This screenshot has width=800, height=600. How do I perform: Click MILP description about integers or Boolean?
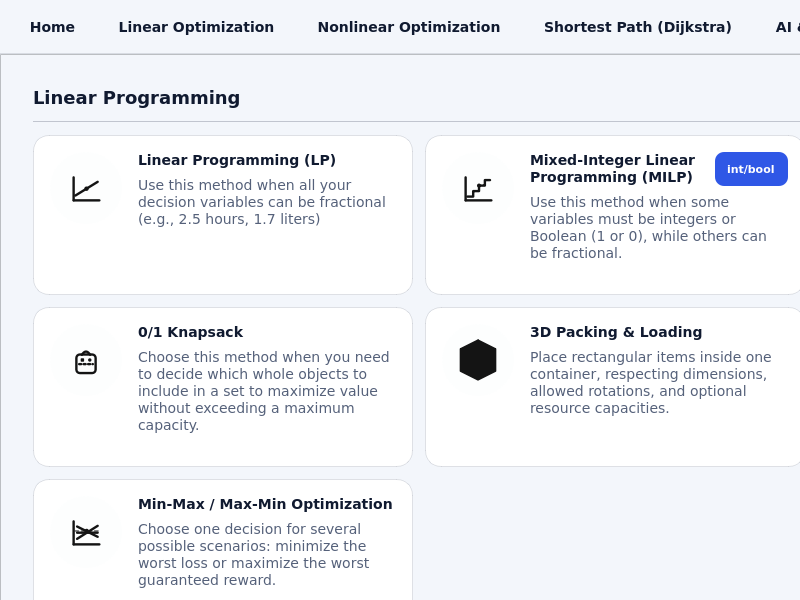click(x=648, y=228)
